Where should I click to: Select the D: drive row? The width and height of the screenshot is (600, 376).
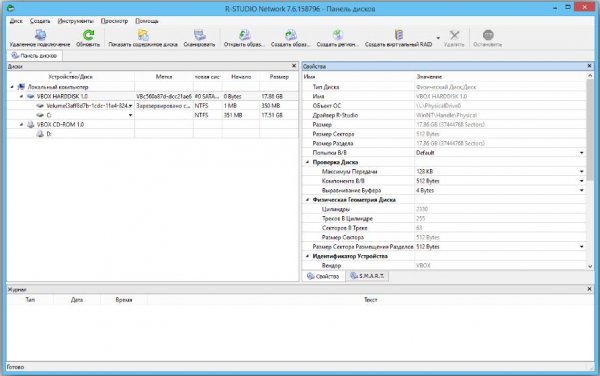152,134
